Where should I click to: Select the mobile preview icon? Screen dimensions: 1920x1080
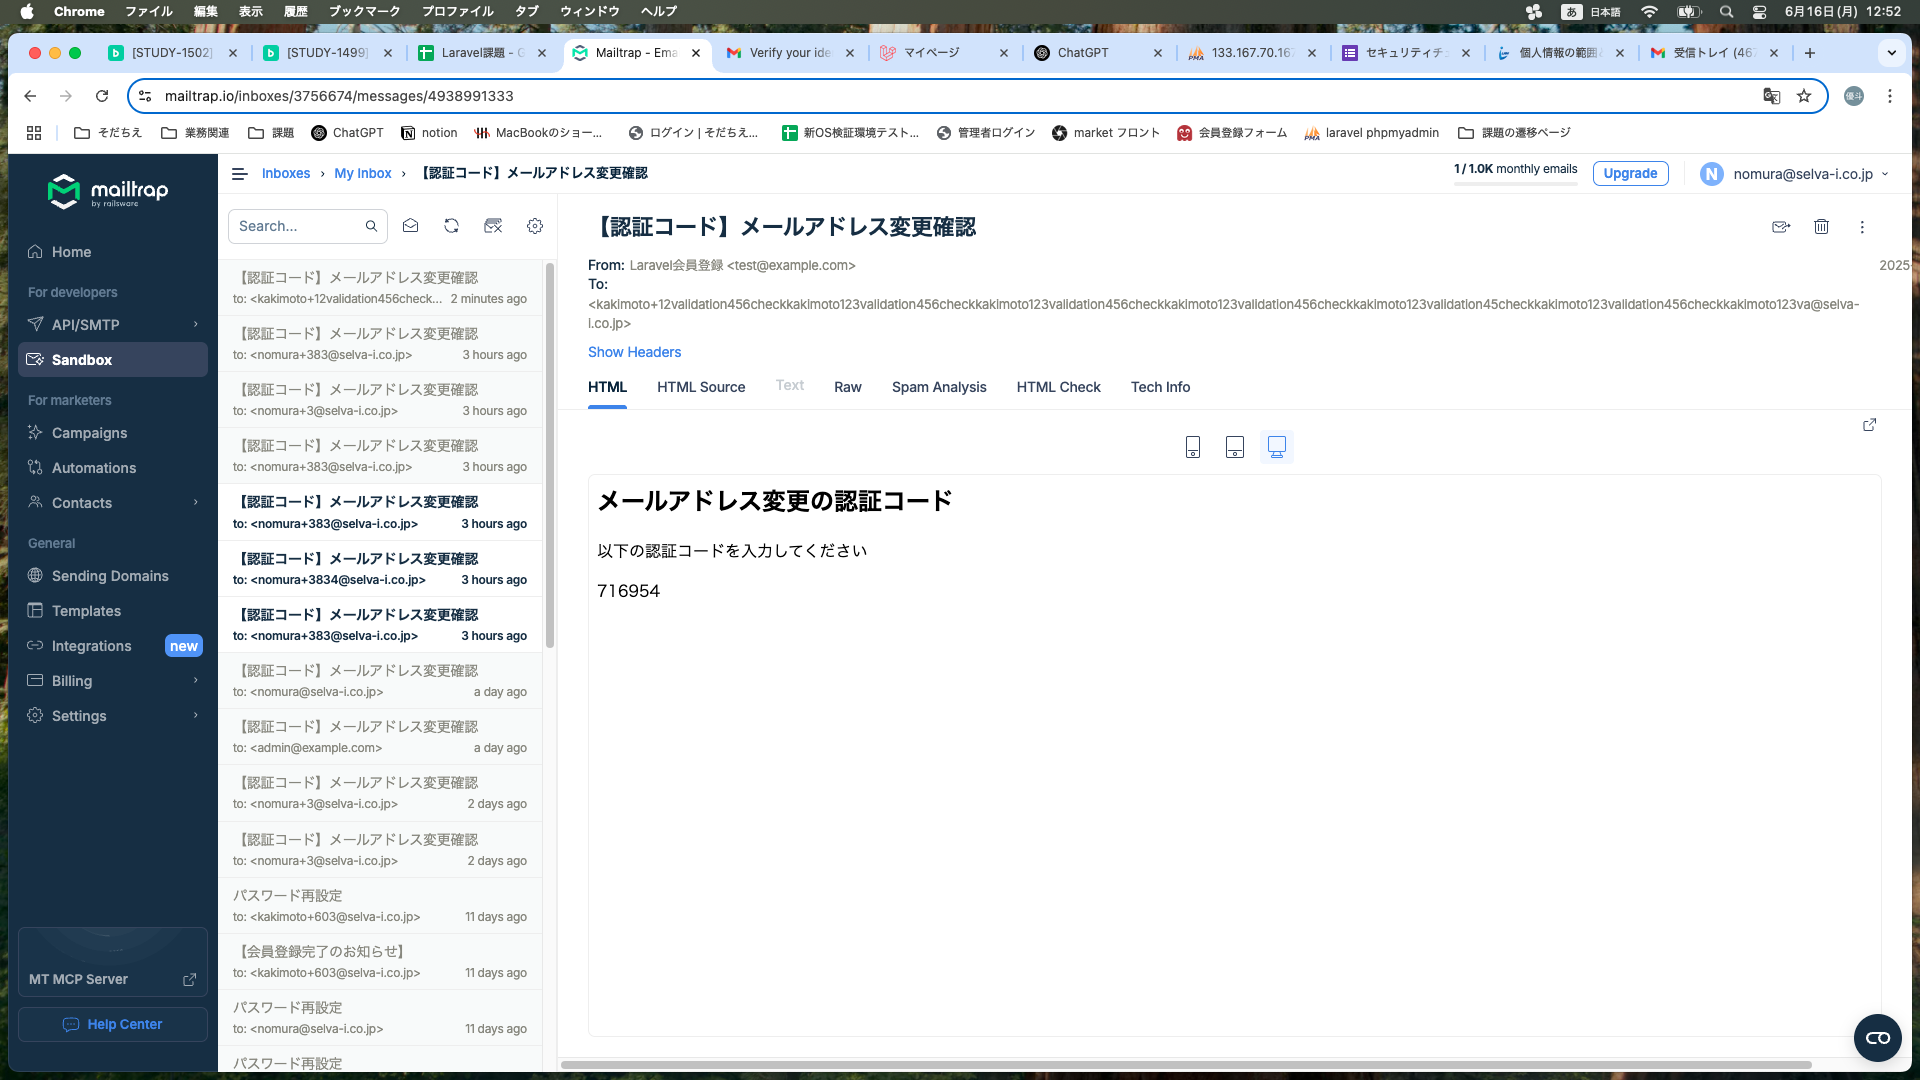point(1192,447)
